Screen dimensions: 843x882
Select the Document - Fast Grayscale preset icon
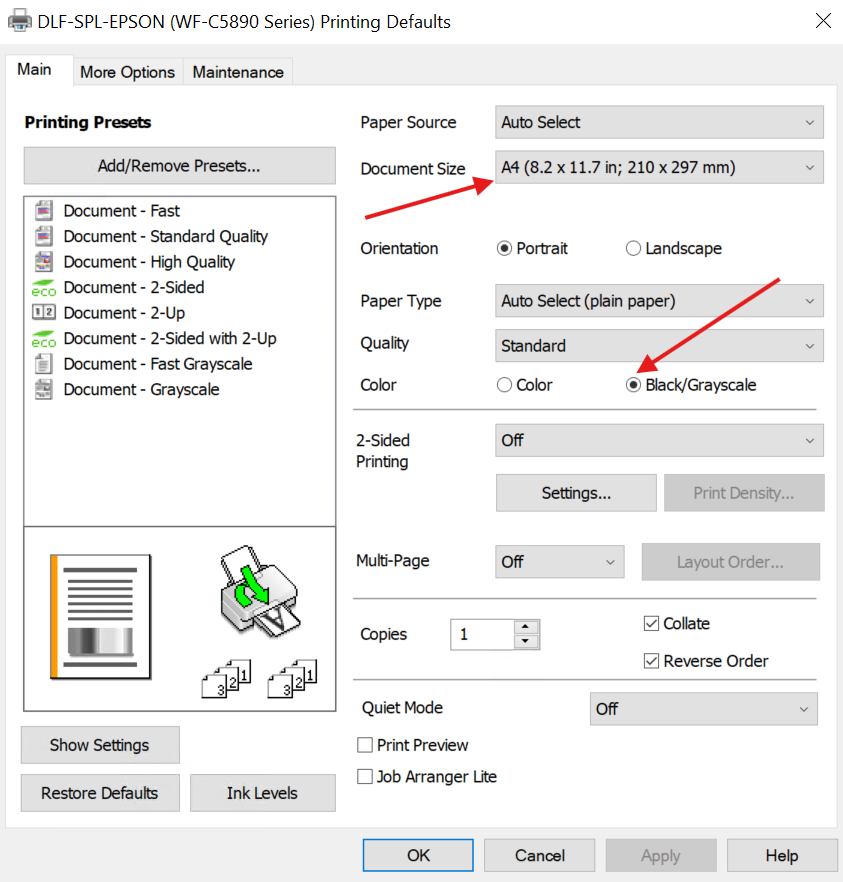43,364
